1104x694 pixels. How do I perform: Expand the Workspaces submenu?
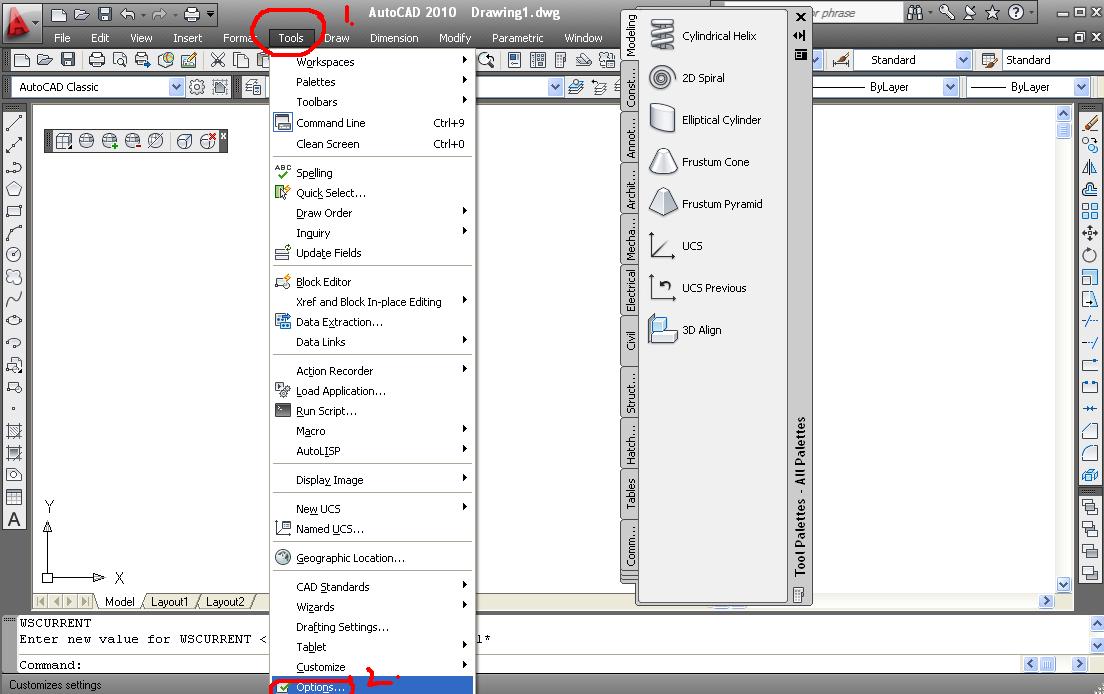[x=372, y=62]
